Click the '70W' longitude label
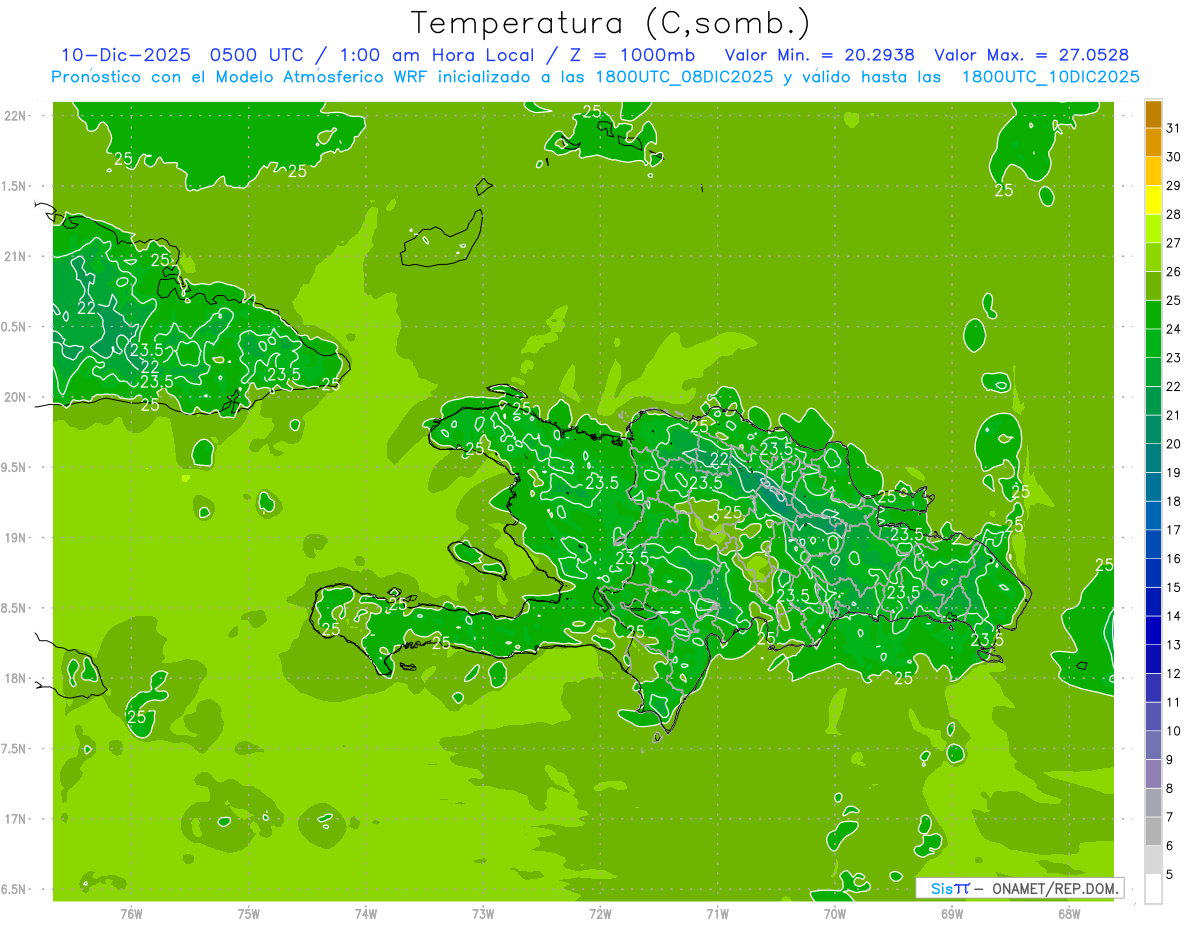 point(835,913)
